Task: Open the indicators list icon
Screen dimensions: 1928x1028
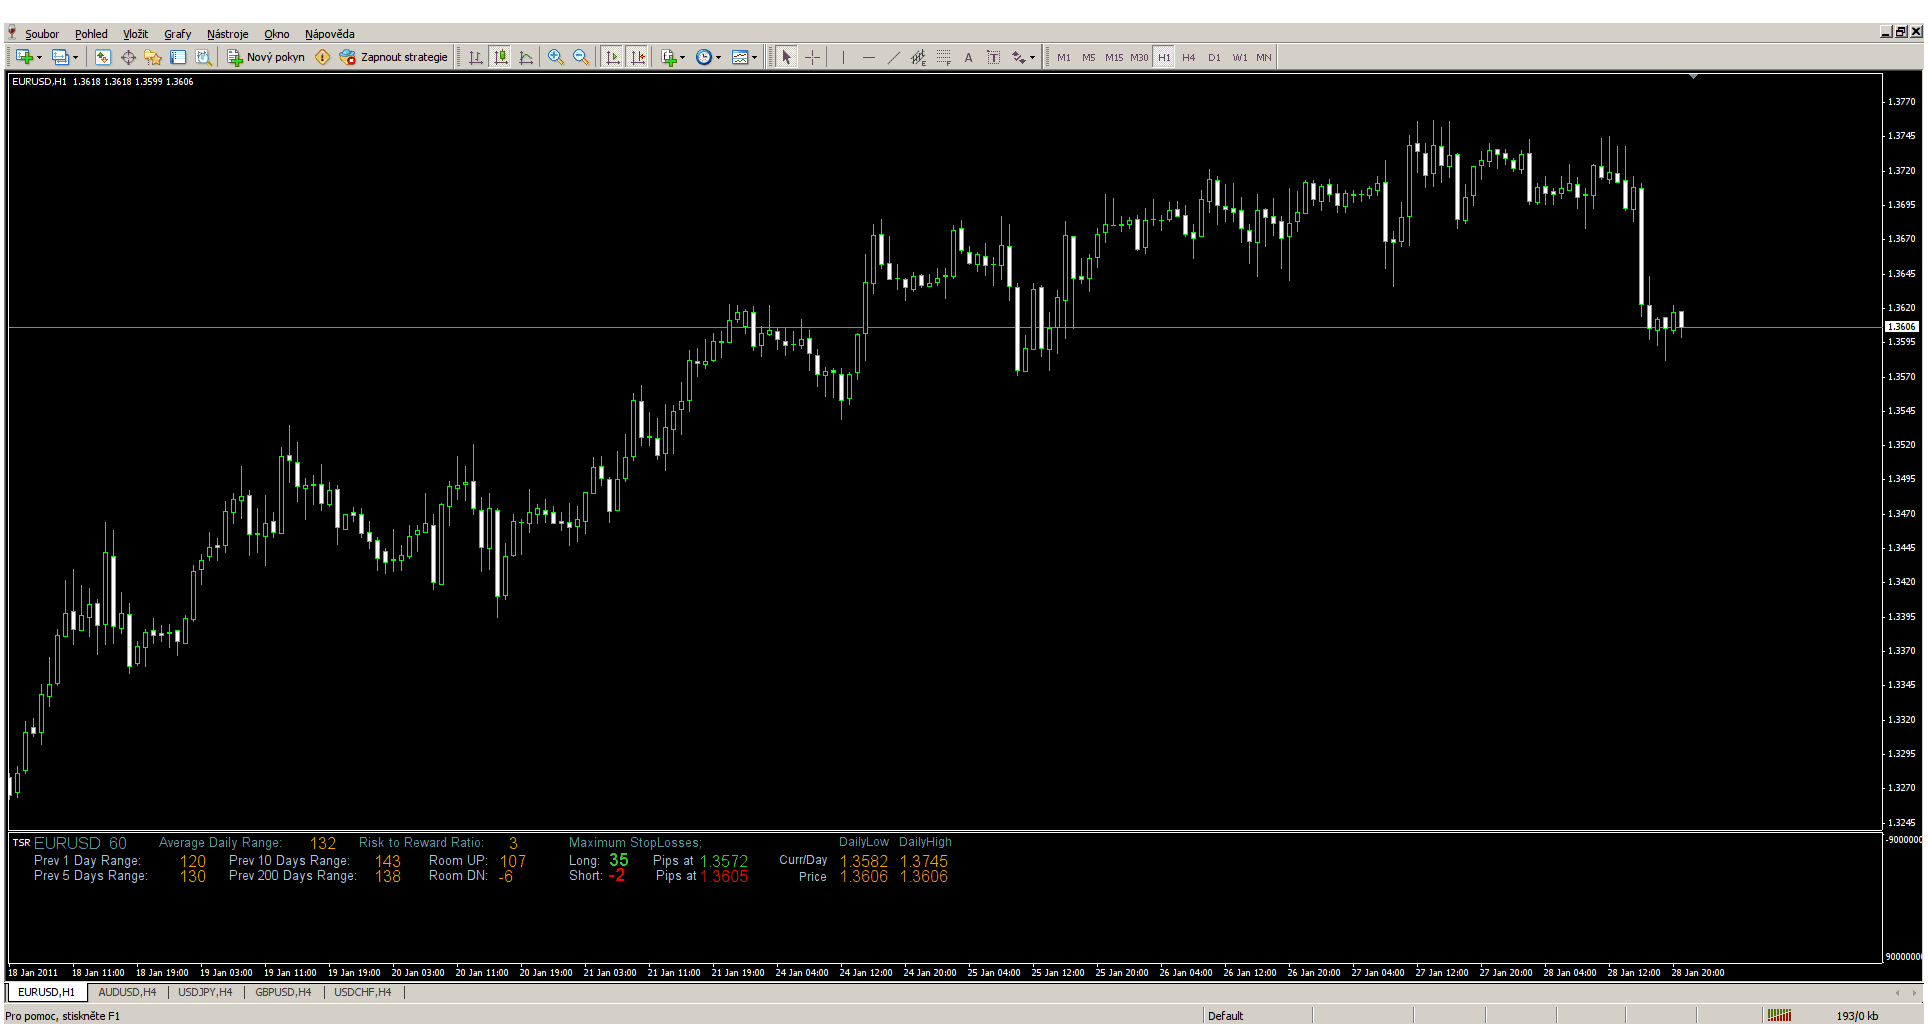Action: tap(668, 57)
